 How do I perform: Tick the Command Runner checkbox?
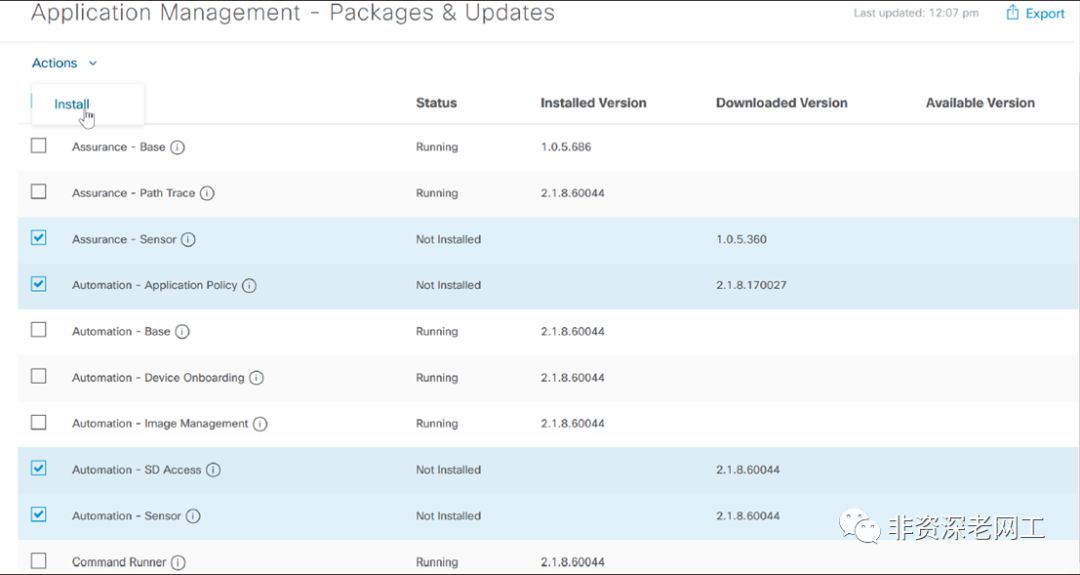tap(39, 561)
